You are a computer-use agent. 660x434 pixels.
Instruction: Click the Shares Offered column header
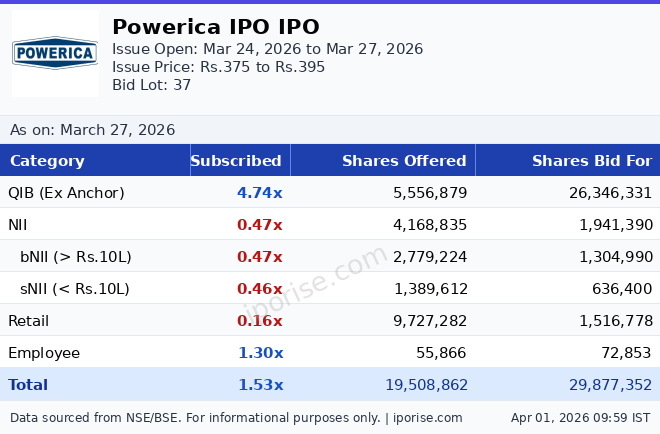click(404, 161)
